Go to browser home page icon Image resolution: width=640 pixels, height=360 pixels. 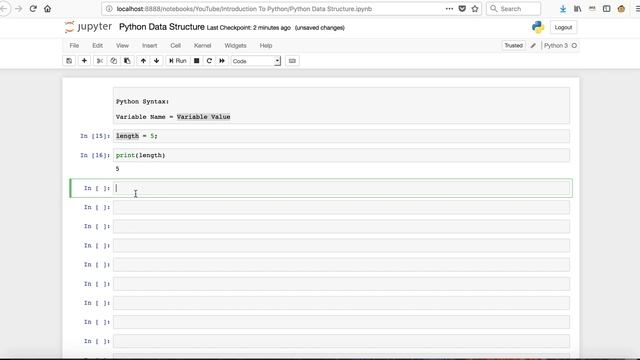tap(47, 9)
